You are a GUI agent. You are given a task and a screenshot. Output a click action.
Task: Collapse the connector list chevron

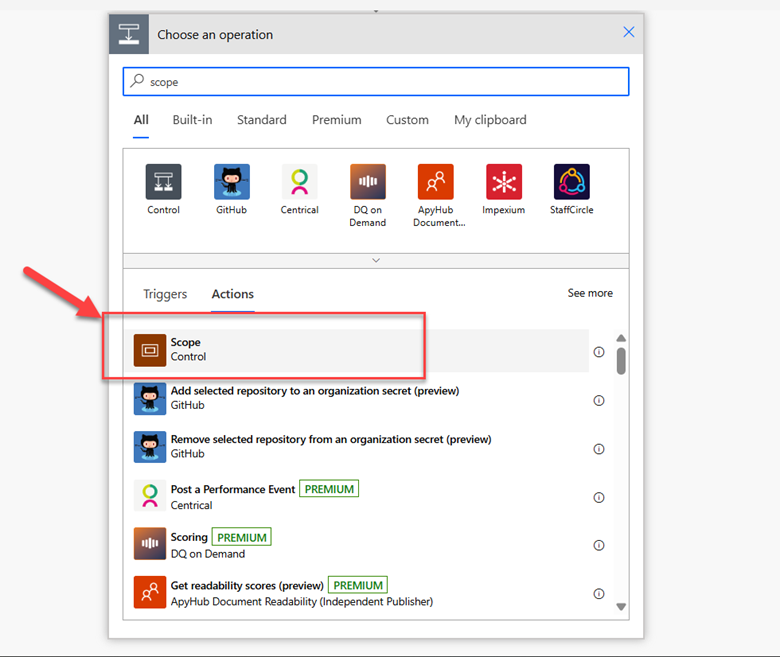click(376, 260)
